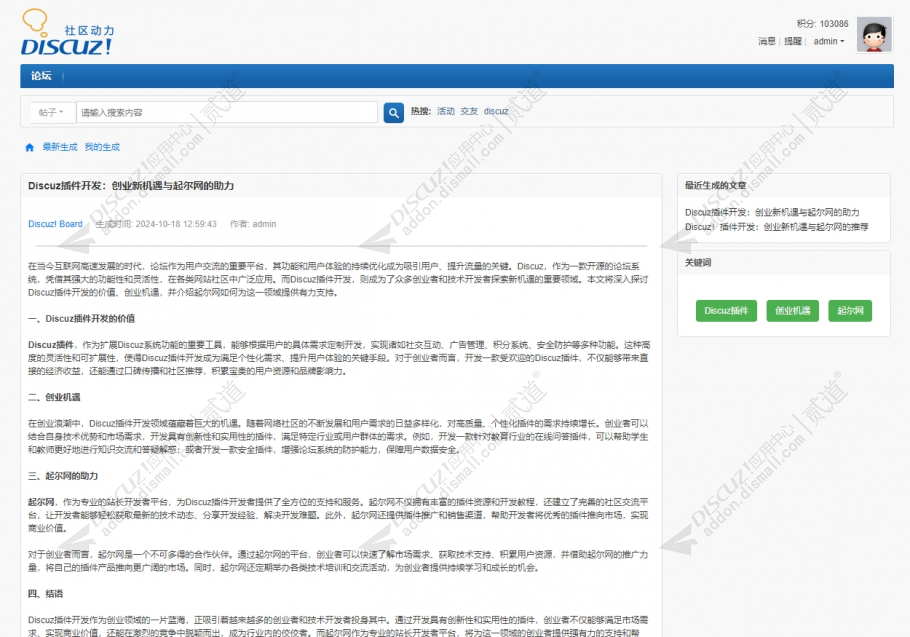Click the Discuz! logo
Screen dimensions: 910x637
pos(67,33)
